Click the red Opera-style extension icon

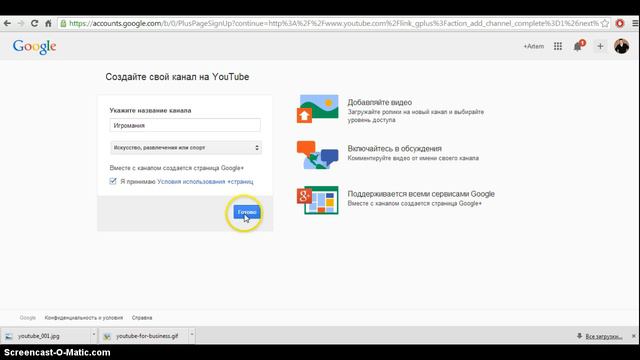click(620, 23)
